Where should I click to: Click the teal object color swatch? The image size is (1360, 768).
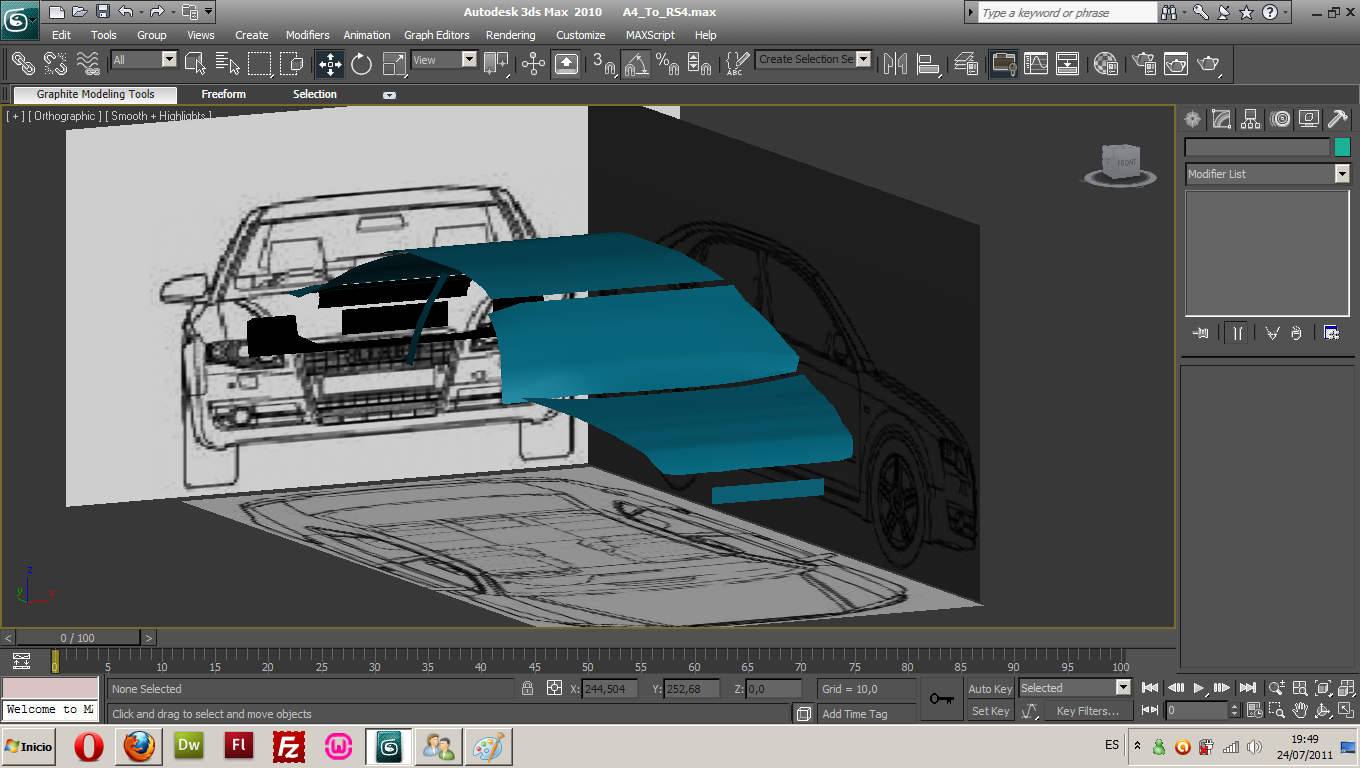click(x=1342, y=147)
